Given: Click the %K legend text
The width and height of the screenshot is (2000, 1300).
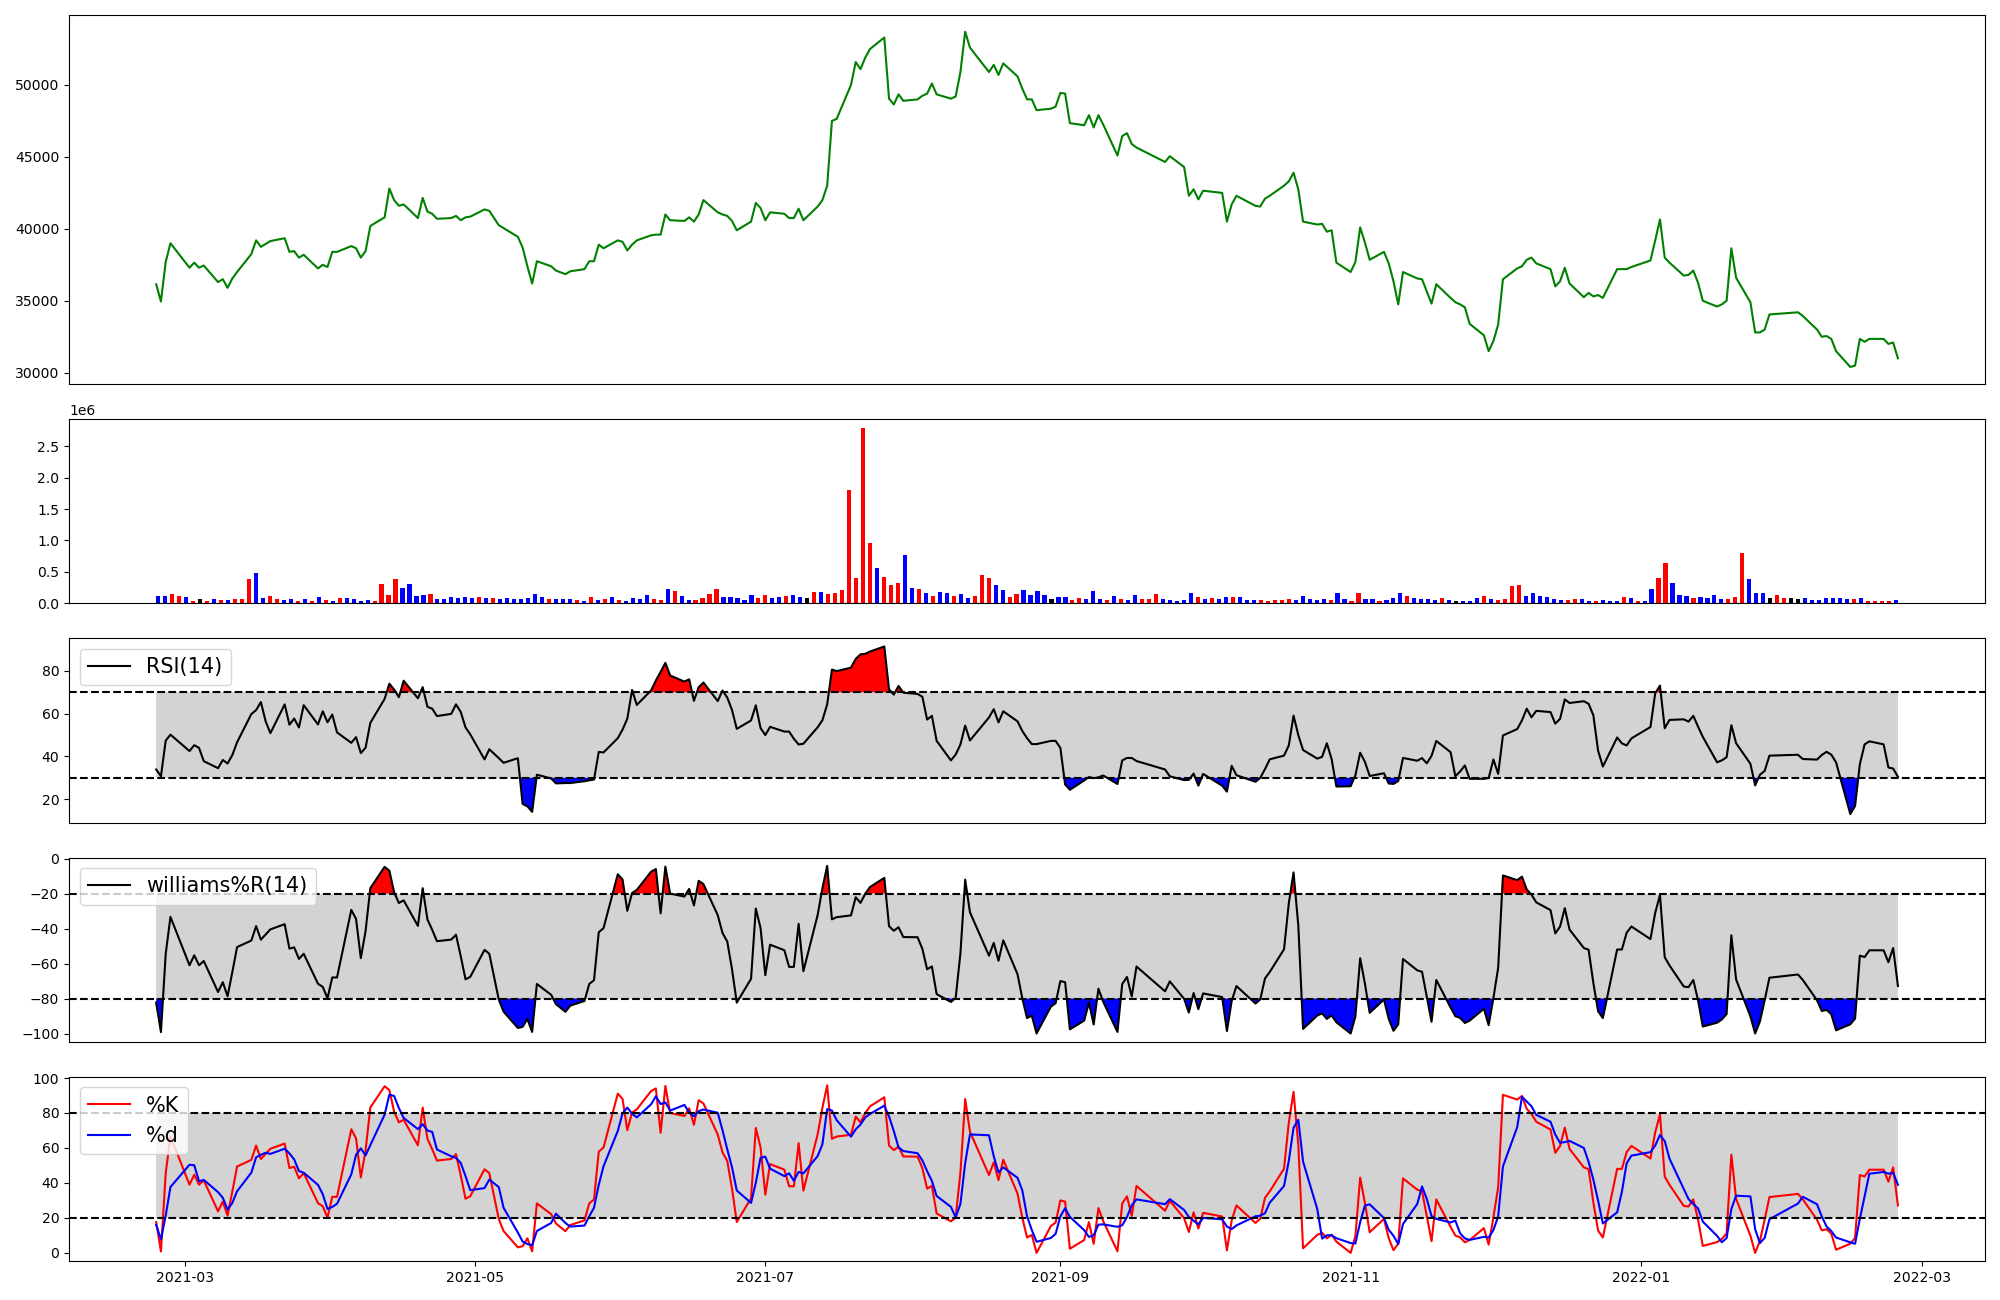Looking at the screenshot, I should coord(162,1105).
